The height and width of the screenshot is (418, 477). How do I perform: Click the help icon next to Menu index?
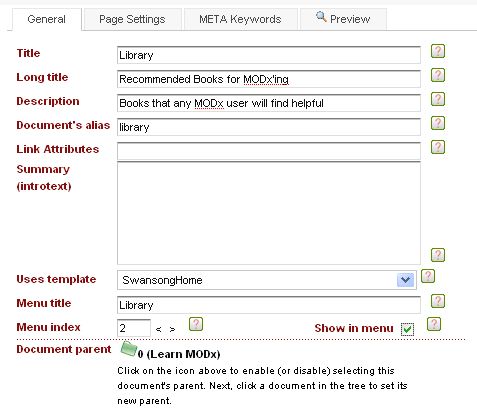(x=196, y=324)
